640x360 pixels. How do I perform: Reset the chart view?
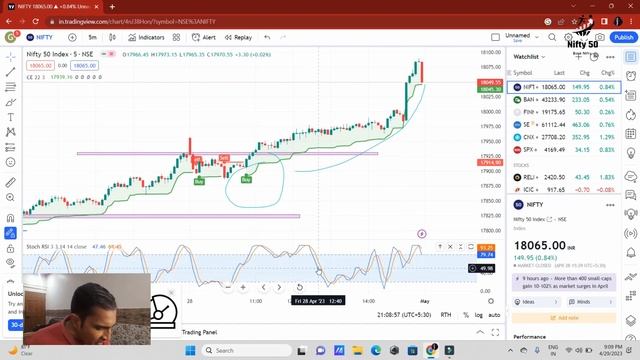(x=300, y=287)
